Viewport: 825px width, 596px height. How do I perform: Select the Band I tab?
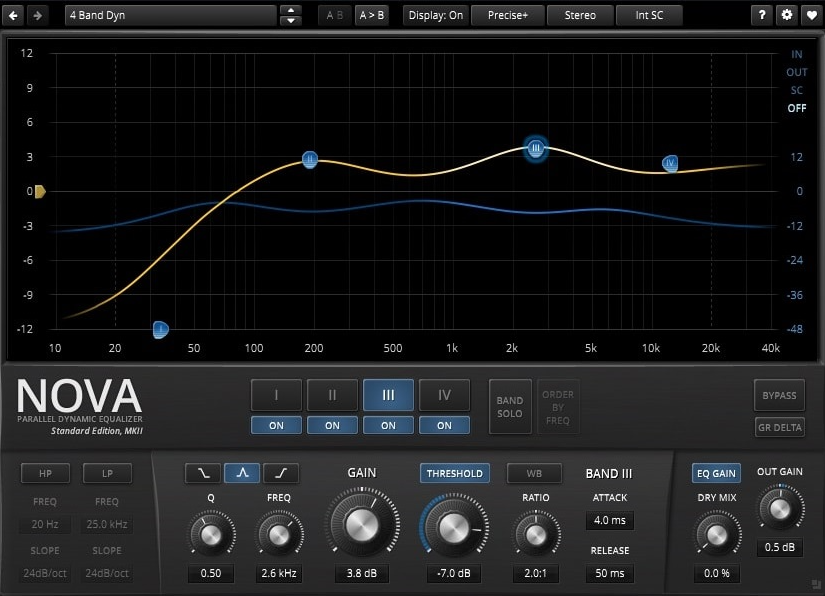pos(276,395)
